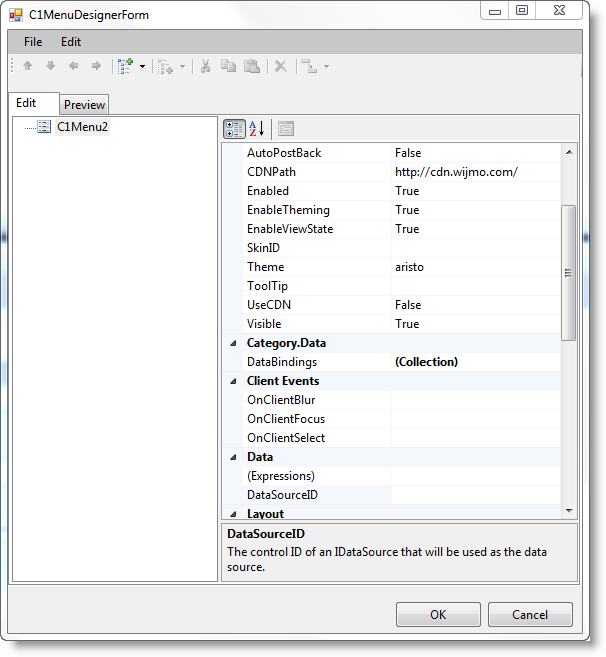Image resolution: width=606 pixels, height=657 pixels.
Task: Open the Change Item Type dropdown arrow
Action: click(326, 66)
